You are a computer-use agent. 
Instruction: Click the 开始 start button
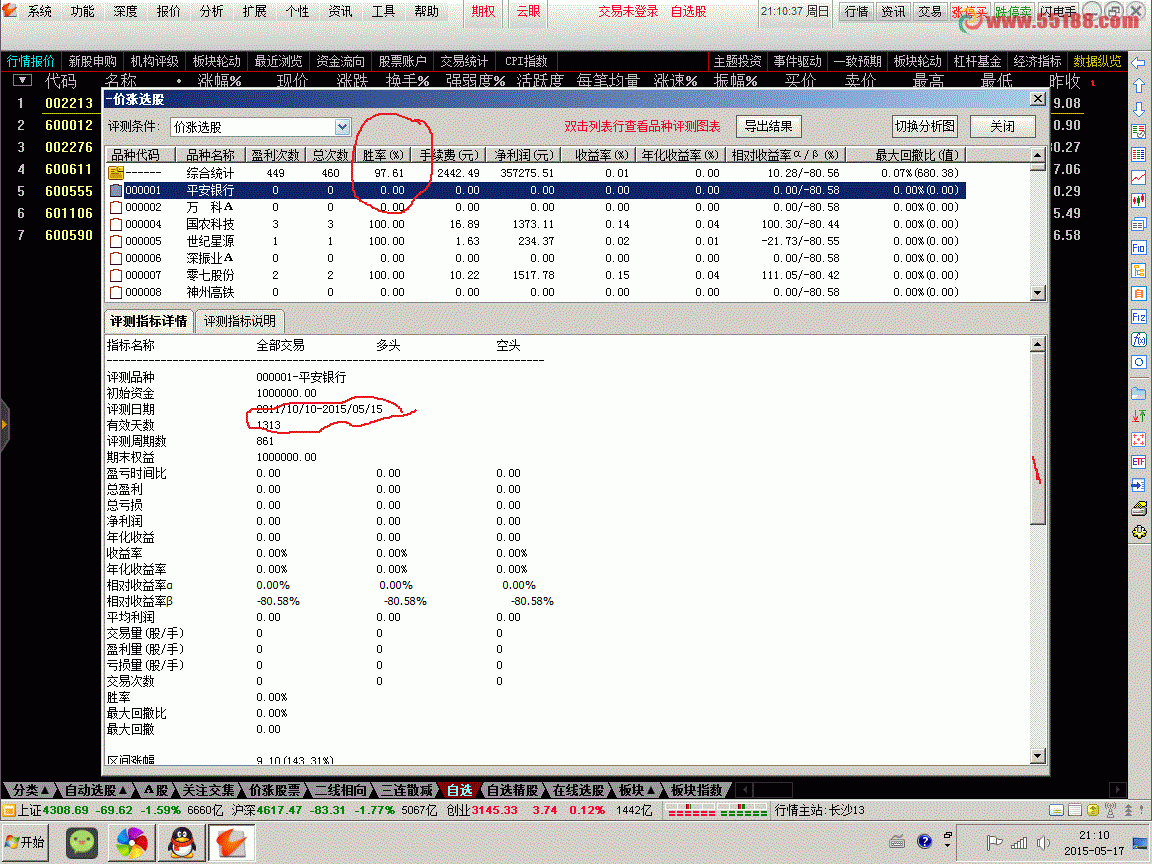tap(26, 842)
